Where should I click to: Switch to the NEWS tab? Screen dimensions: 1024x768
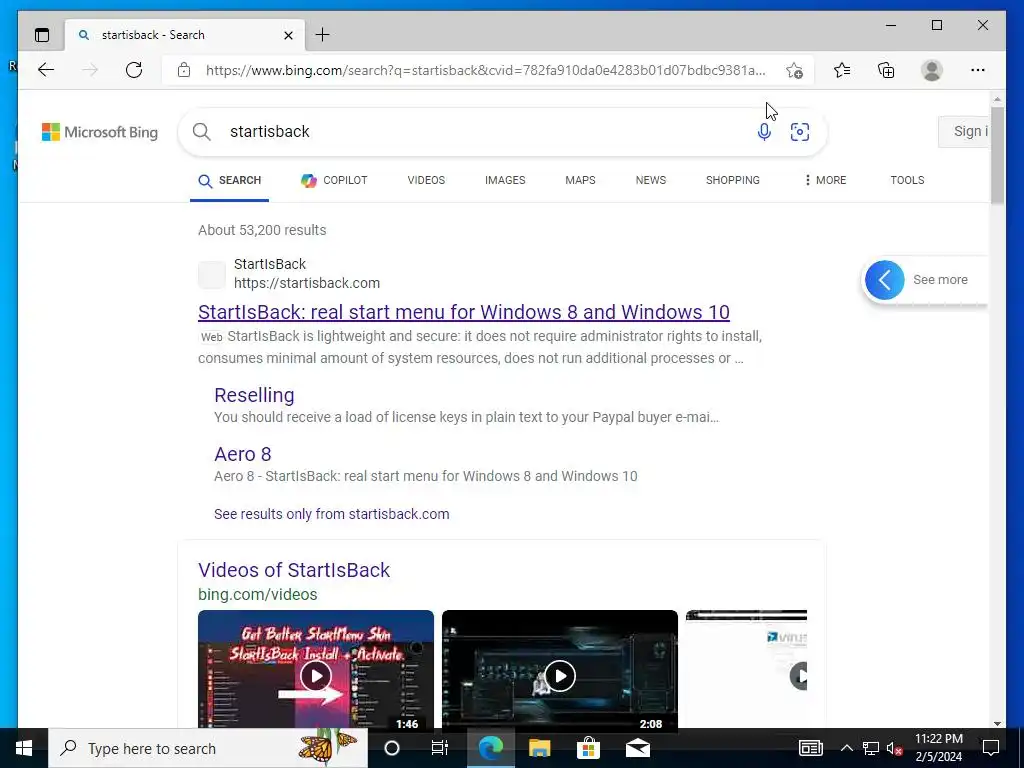point(650,180)
